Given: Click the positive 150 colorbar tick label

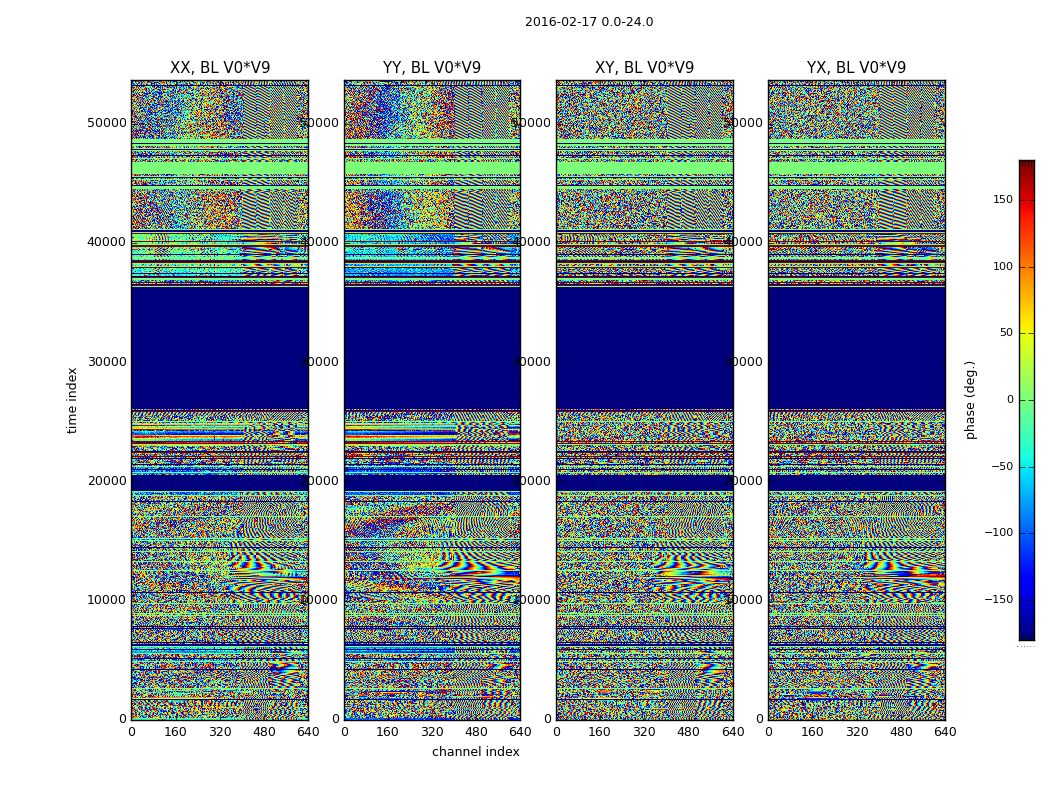Looking at the screenshot, I should (x=1003, y=199).
